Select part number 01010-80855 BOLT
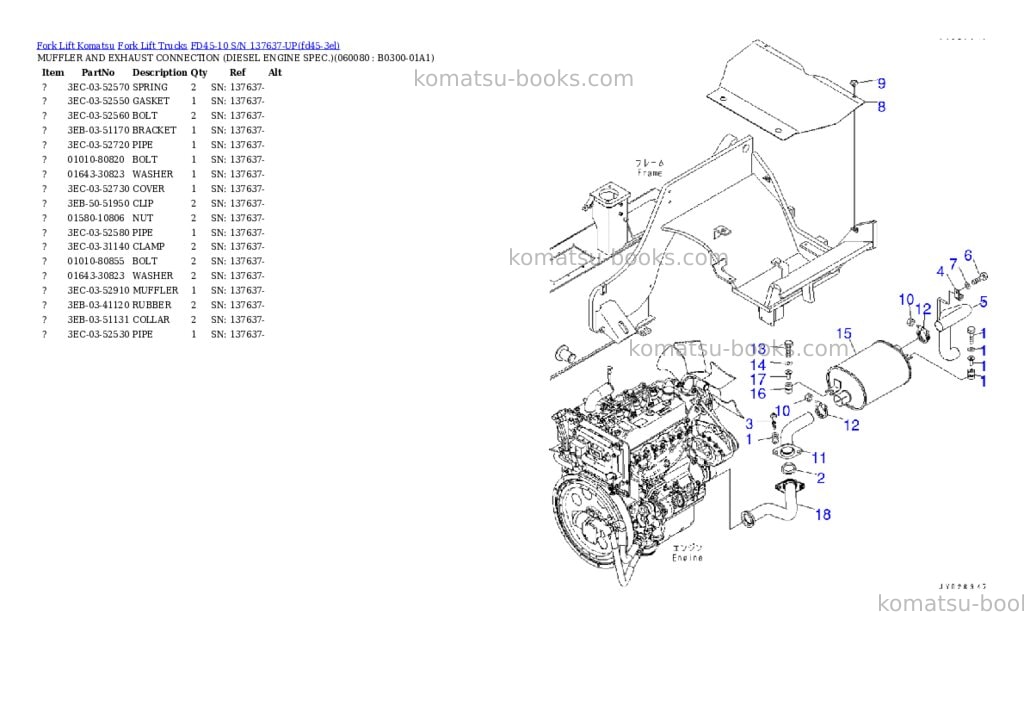This screenshot has width=1024, height=725. pyautogui.click(x=112, y=261)
